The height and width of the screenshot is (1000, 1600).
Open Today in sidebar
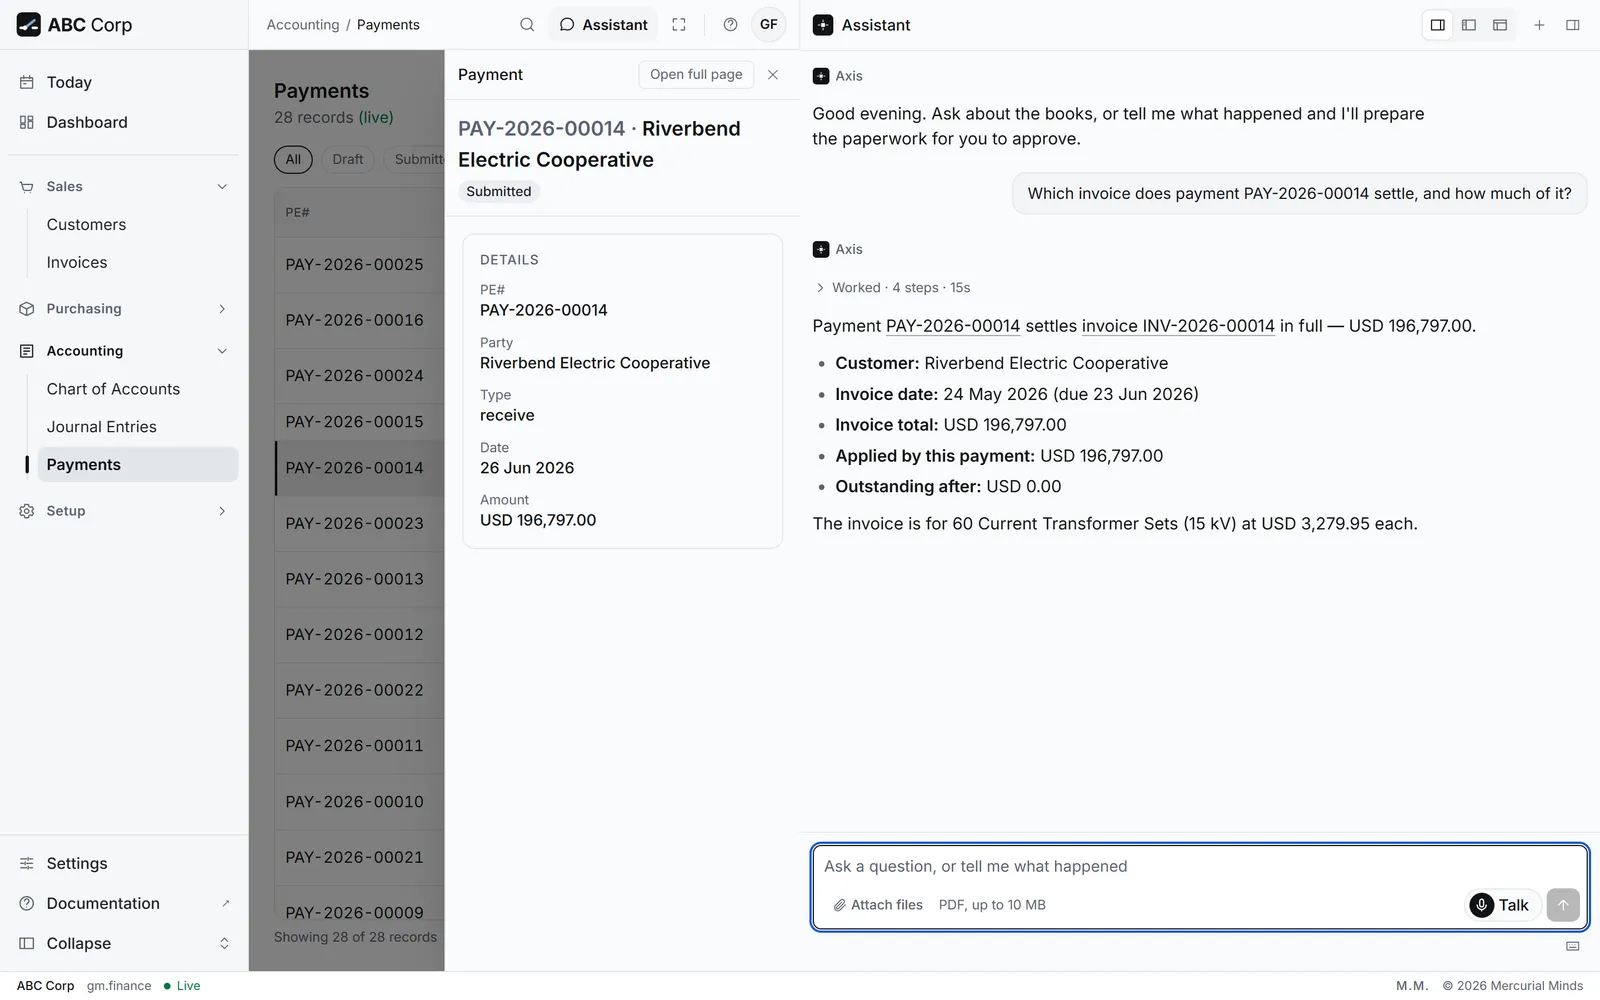click(124, 82)
